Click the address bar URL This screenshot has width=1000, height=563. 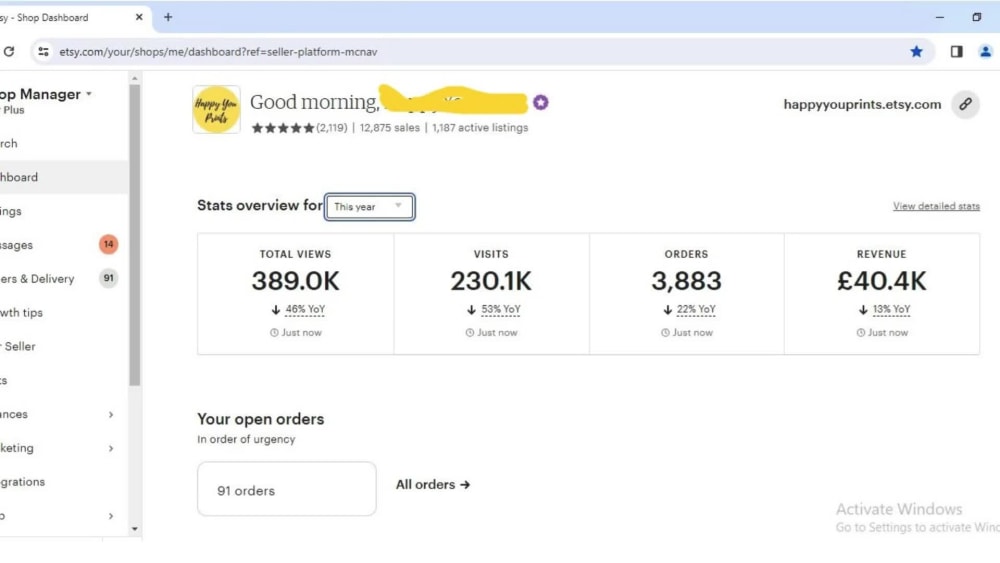tap(218, 52)
